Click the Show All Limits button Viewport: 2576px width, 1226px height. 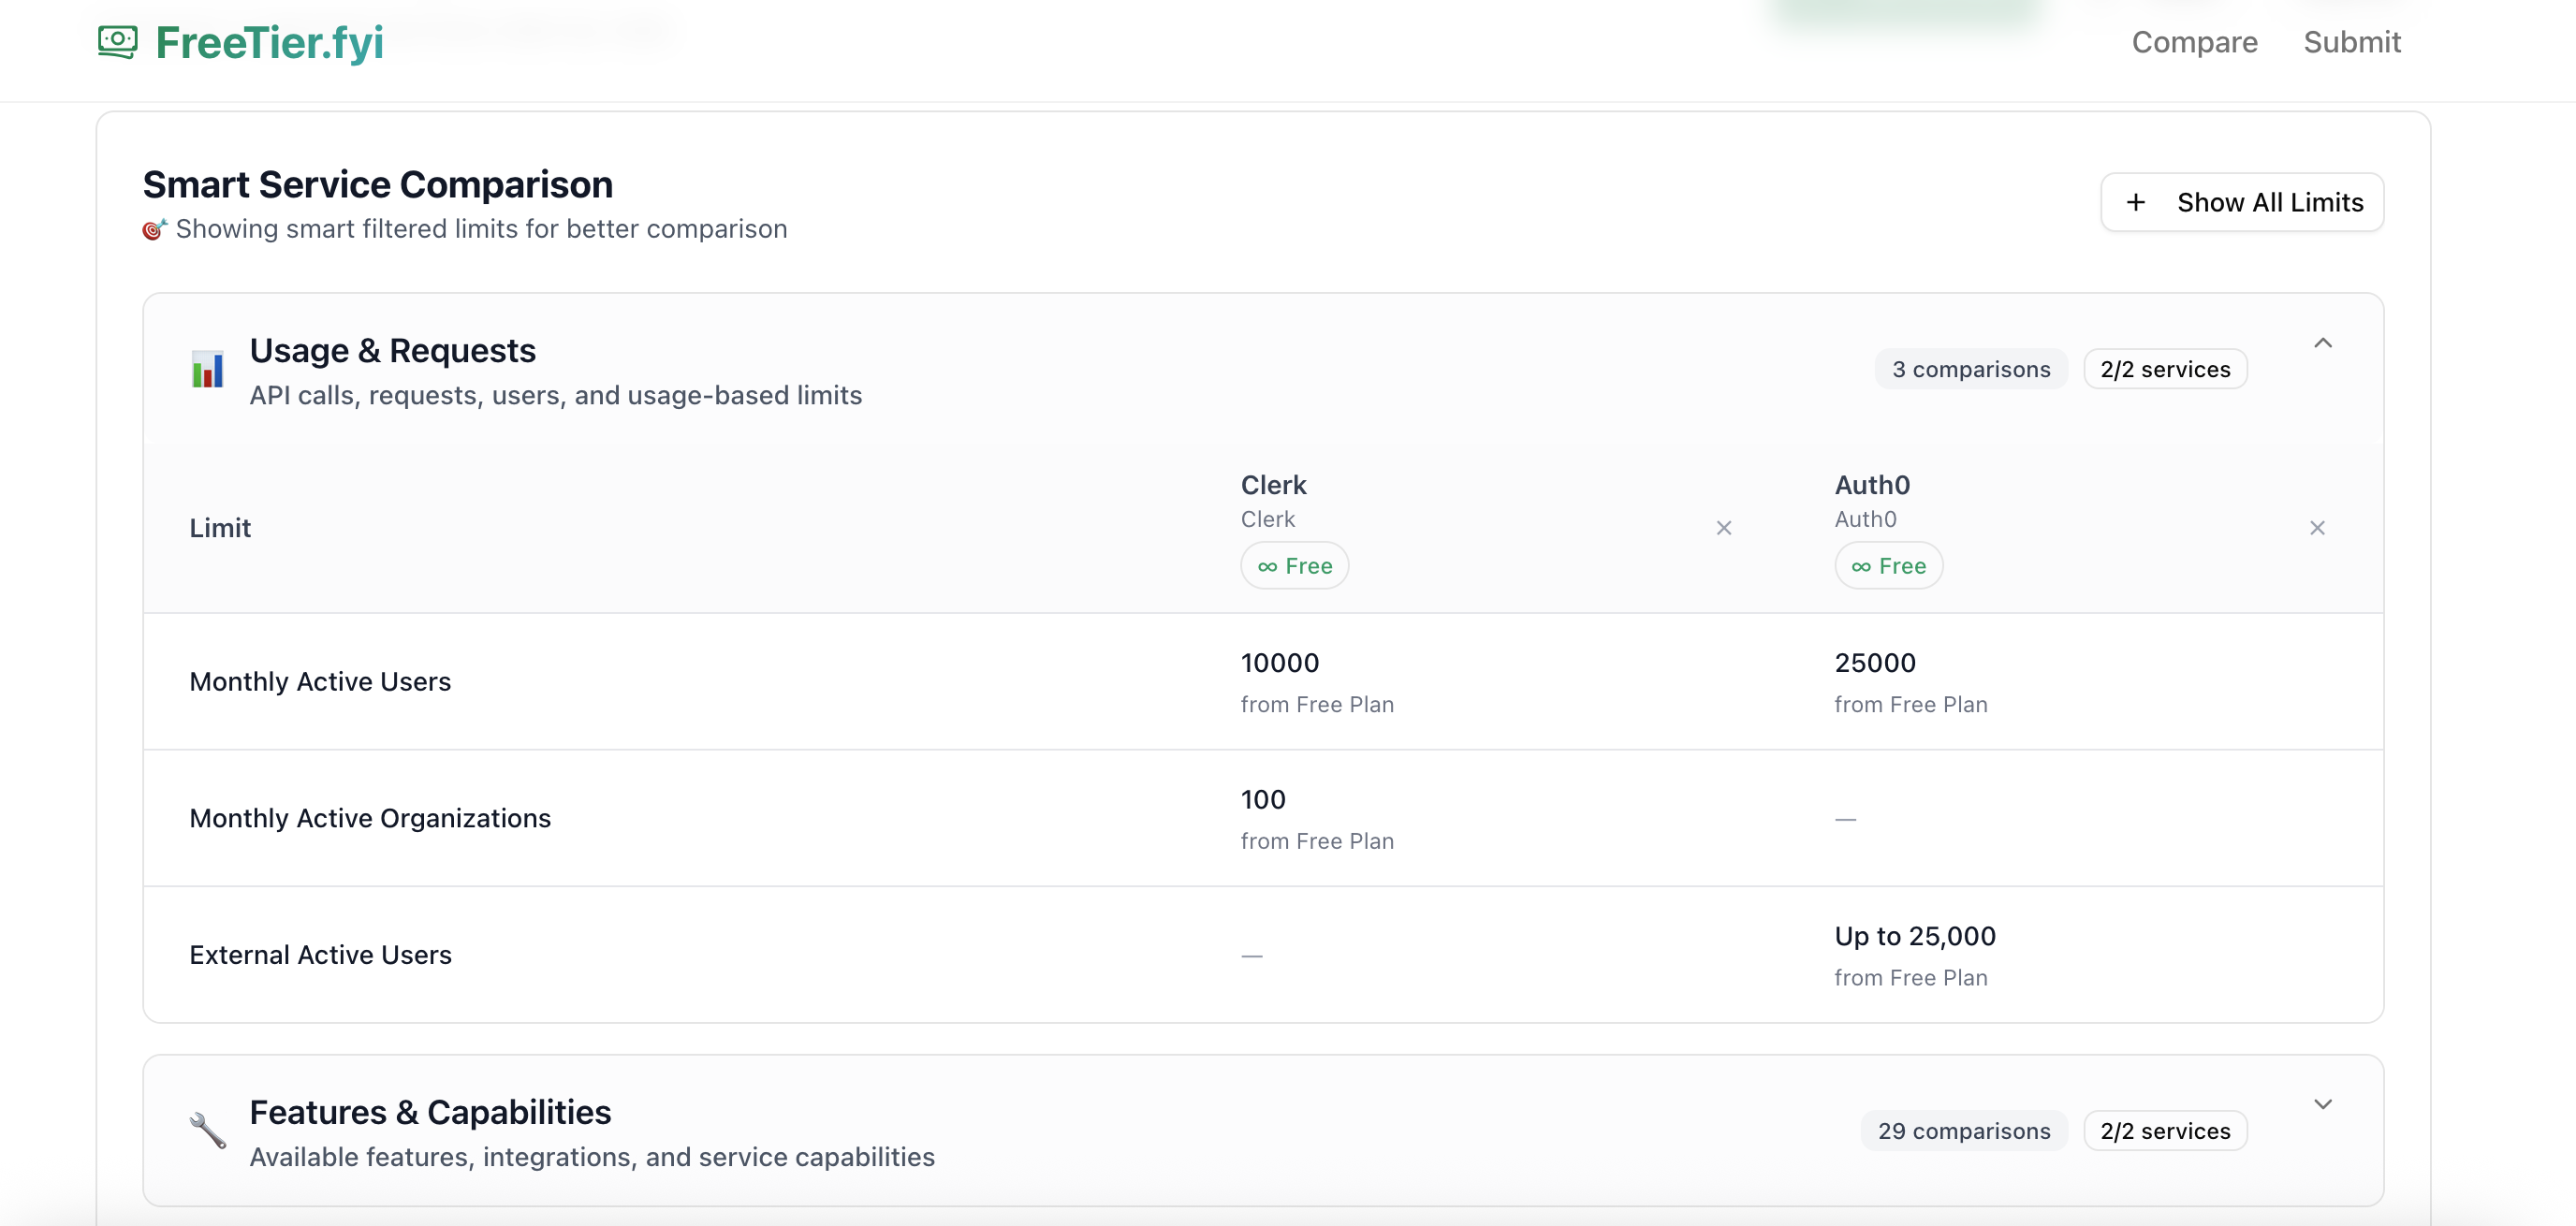[x=2241, y=202]
